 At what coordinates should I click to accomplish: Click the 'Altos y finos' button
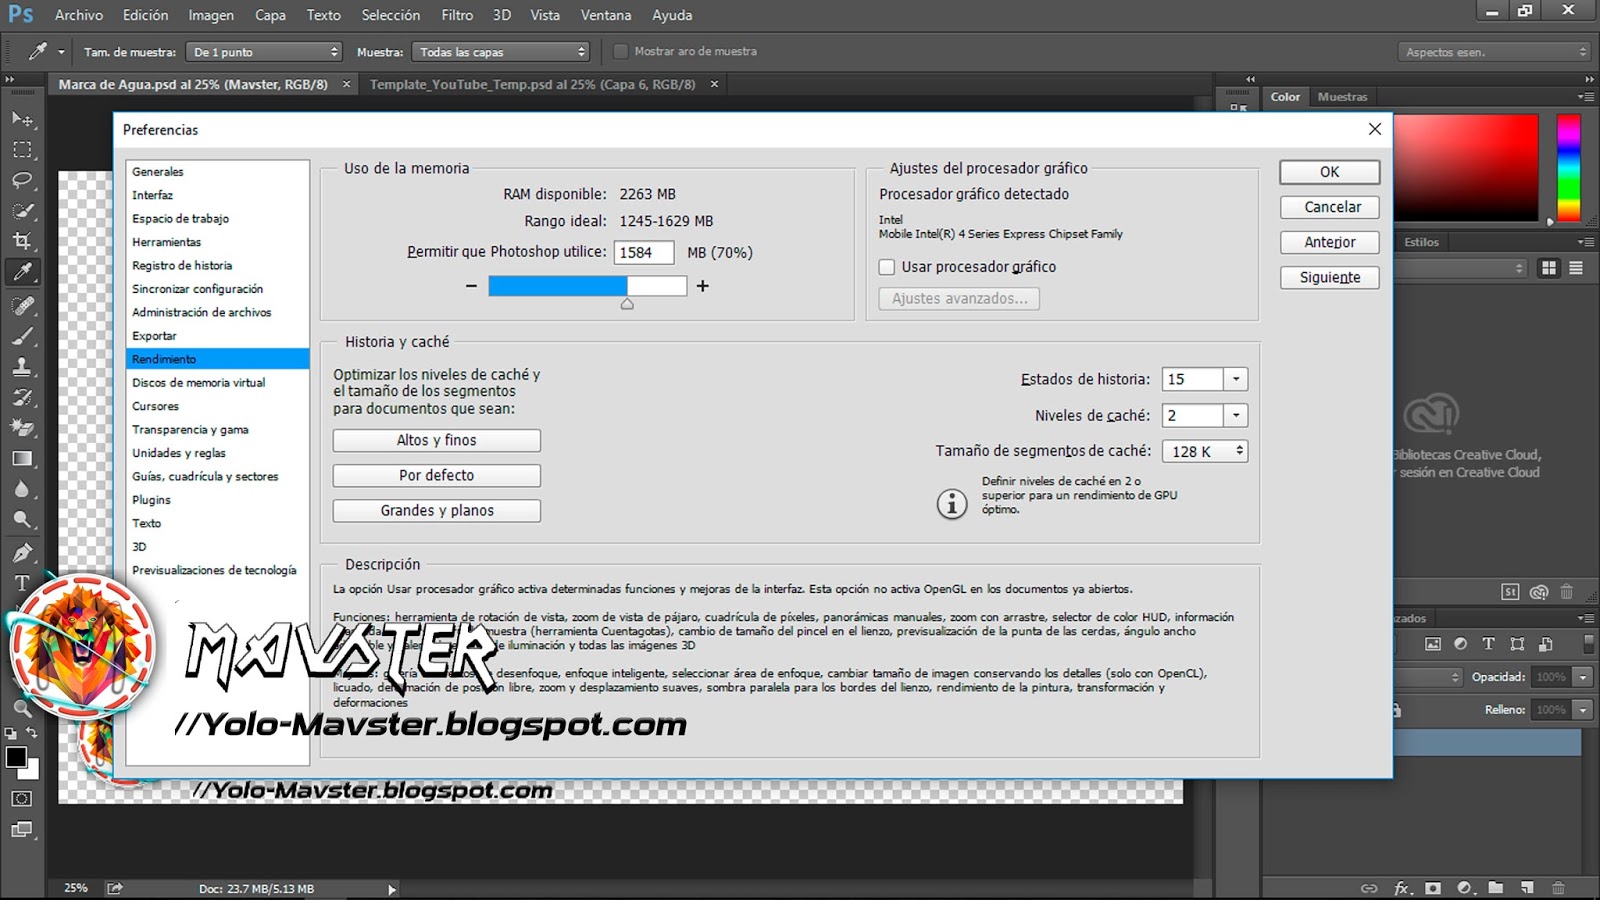[x=437, y=440]
